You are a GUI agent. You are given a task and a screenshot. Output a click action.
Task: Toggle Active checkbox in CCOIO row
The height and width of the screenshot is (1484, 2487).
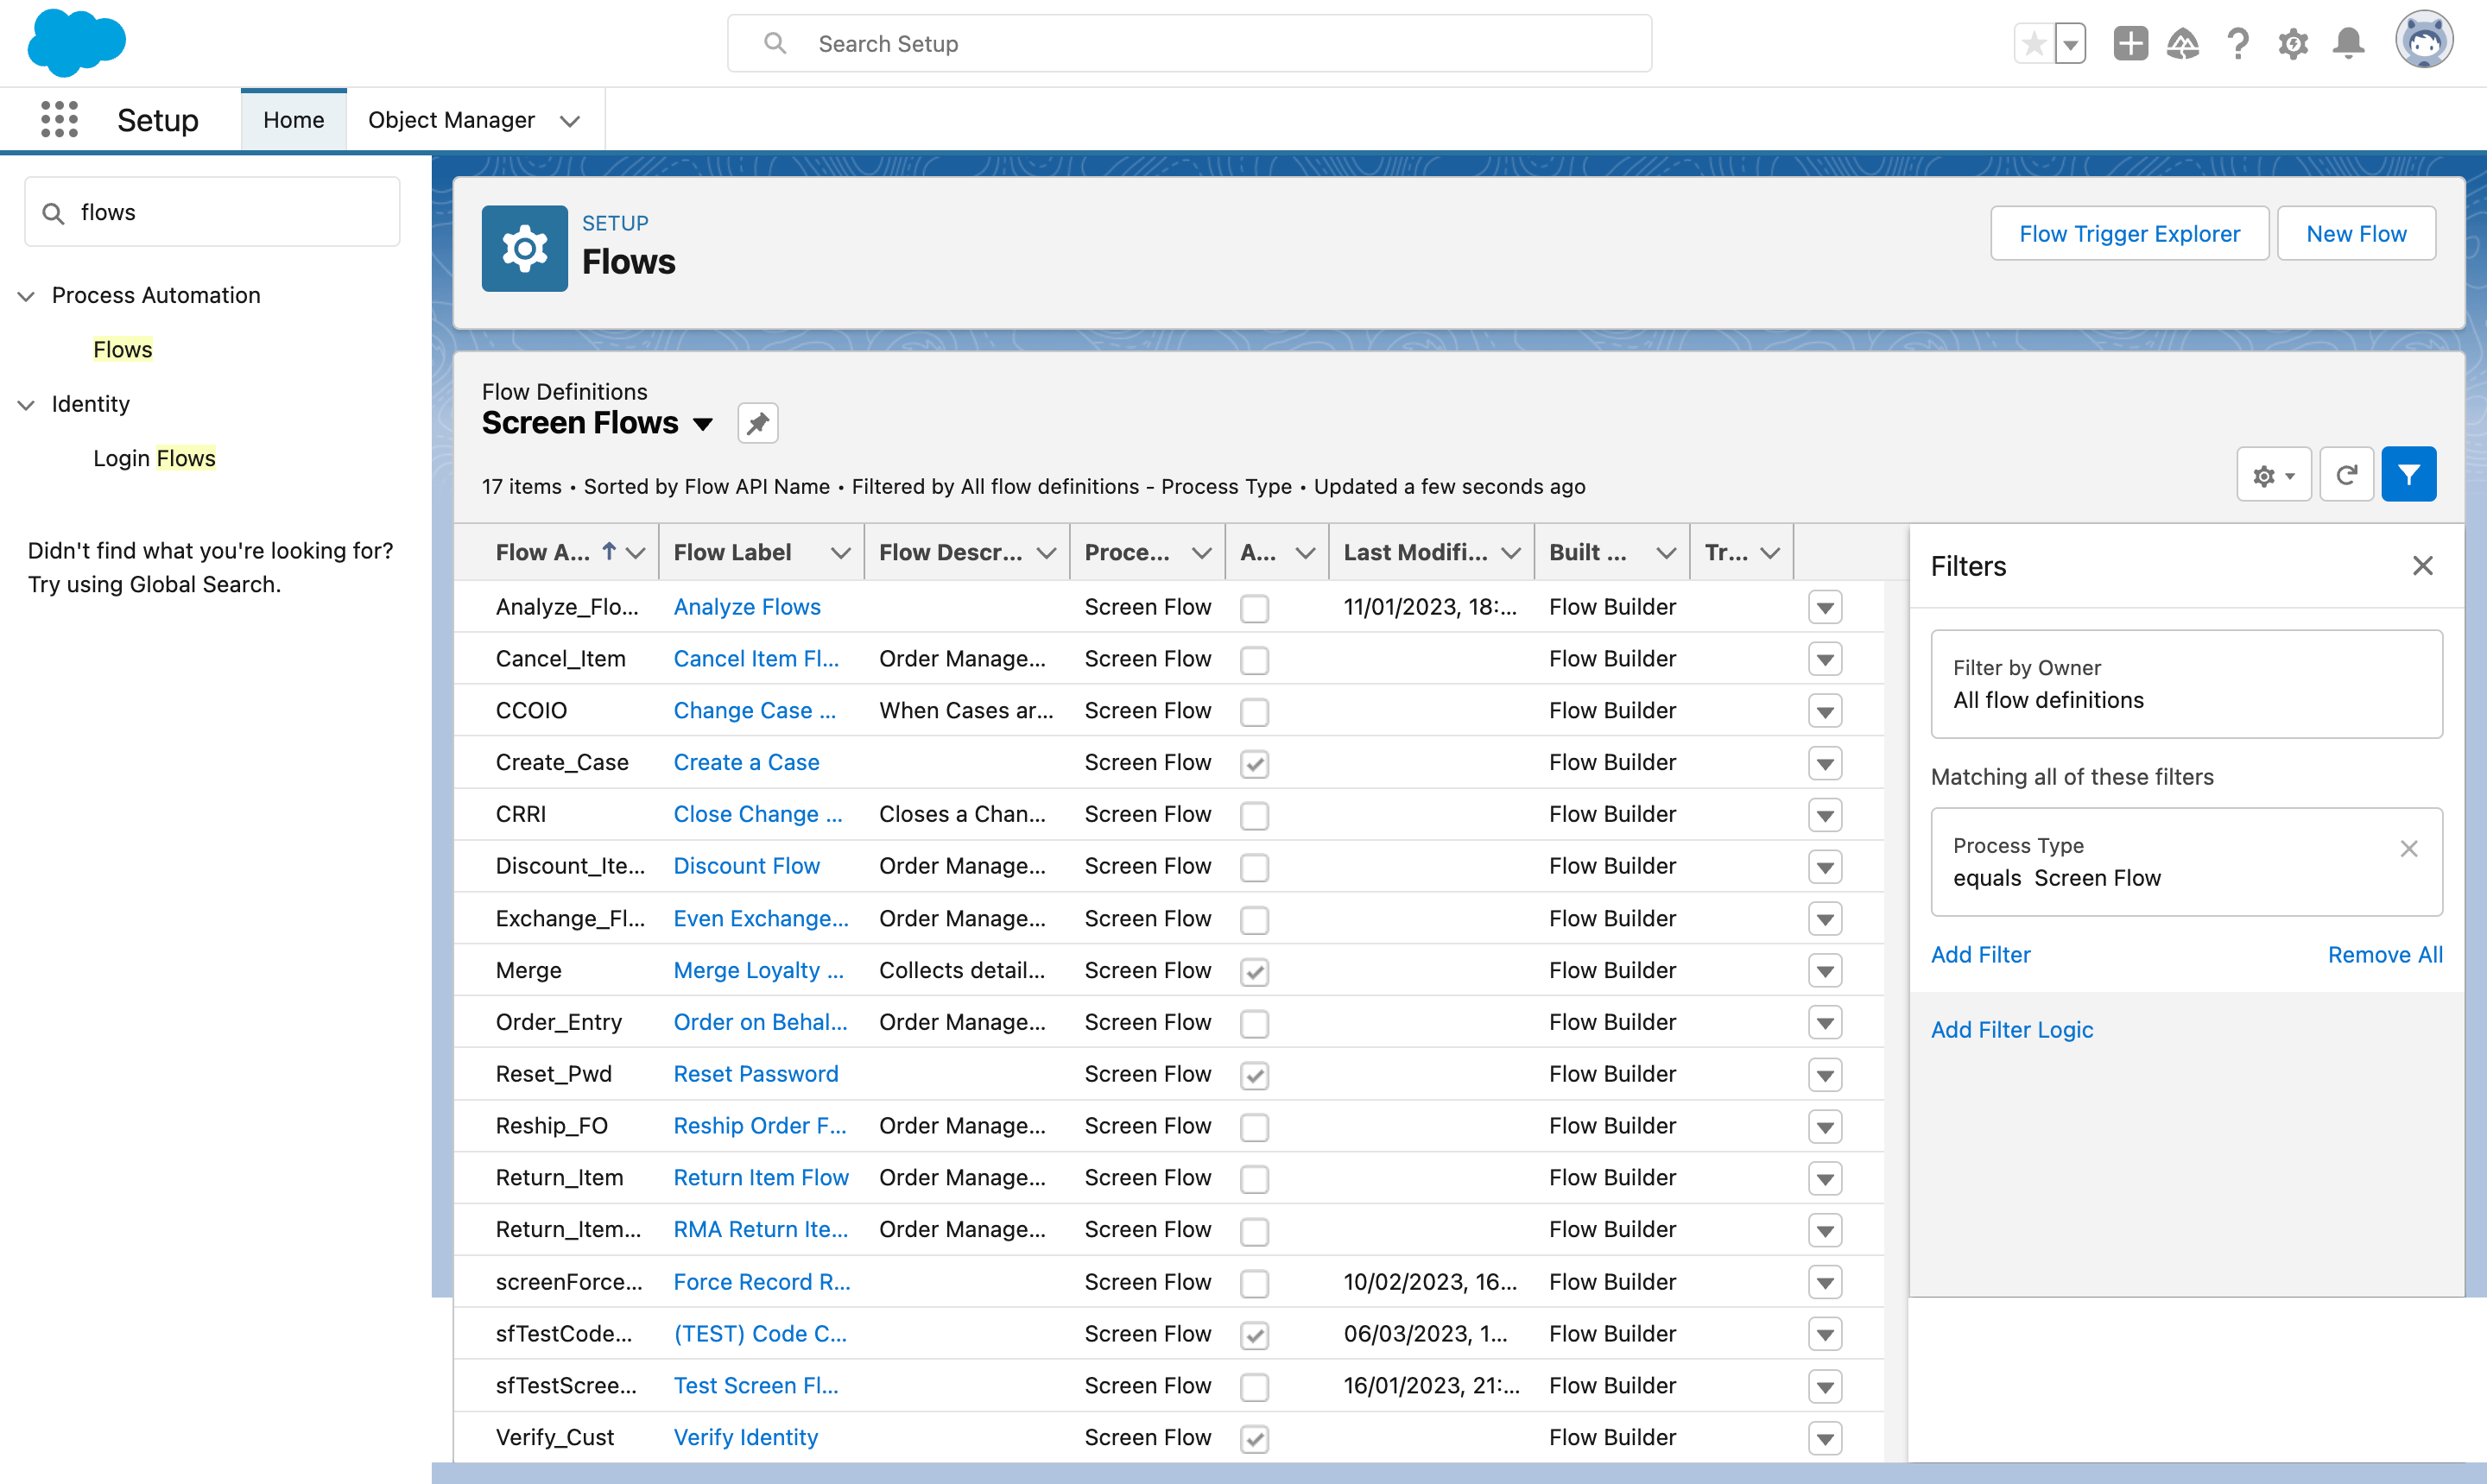[1254, 712]
